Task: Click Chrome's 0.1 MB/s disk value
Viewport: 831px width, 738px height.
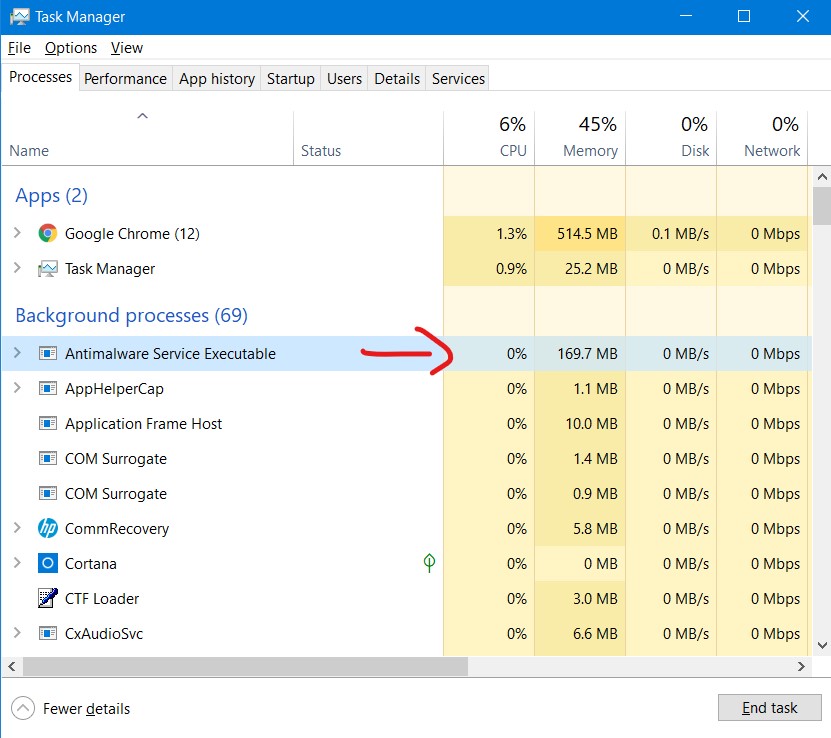Action: [680, 234]
